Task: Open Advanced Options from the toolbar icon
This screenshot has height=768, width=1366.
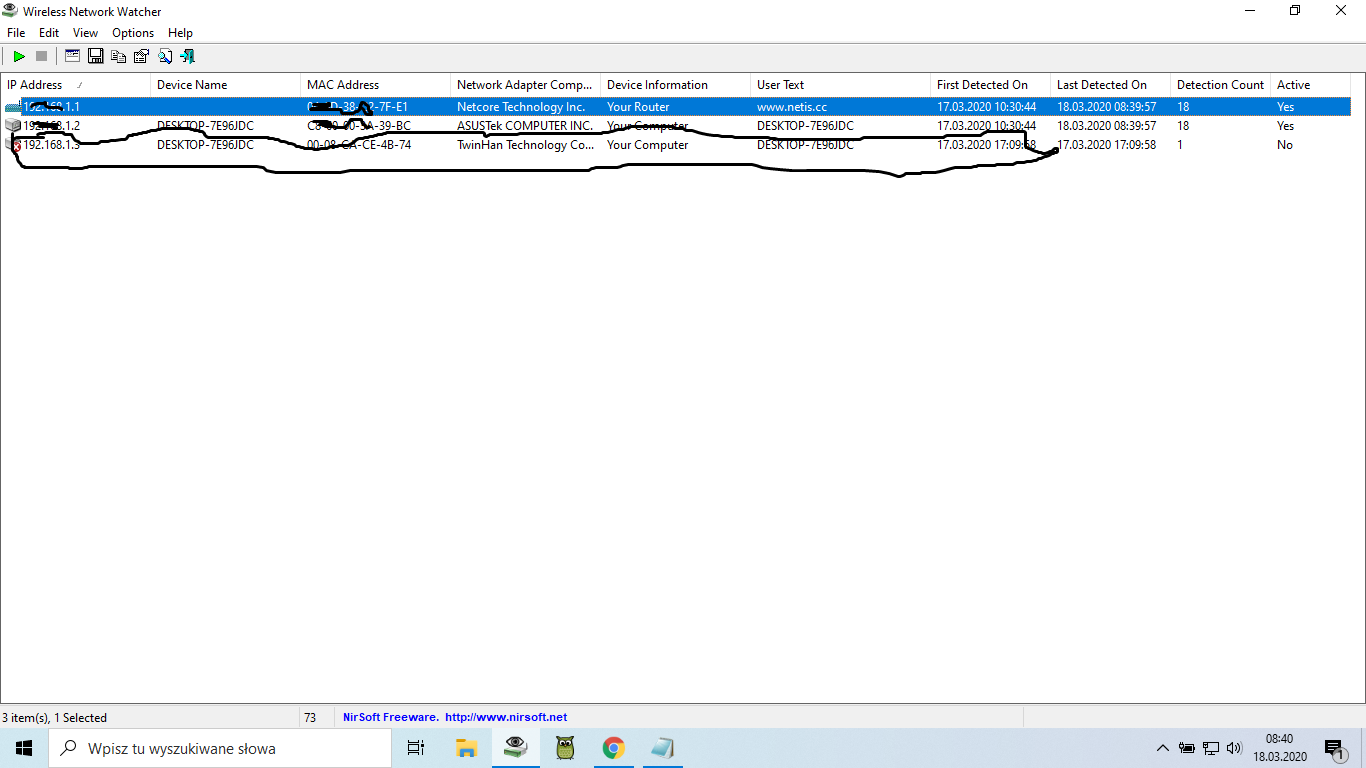Action: pos(73,56)
